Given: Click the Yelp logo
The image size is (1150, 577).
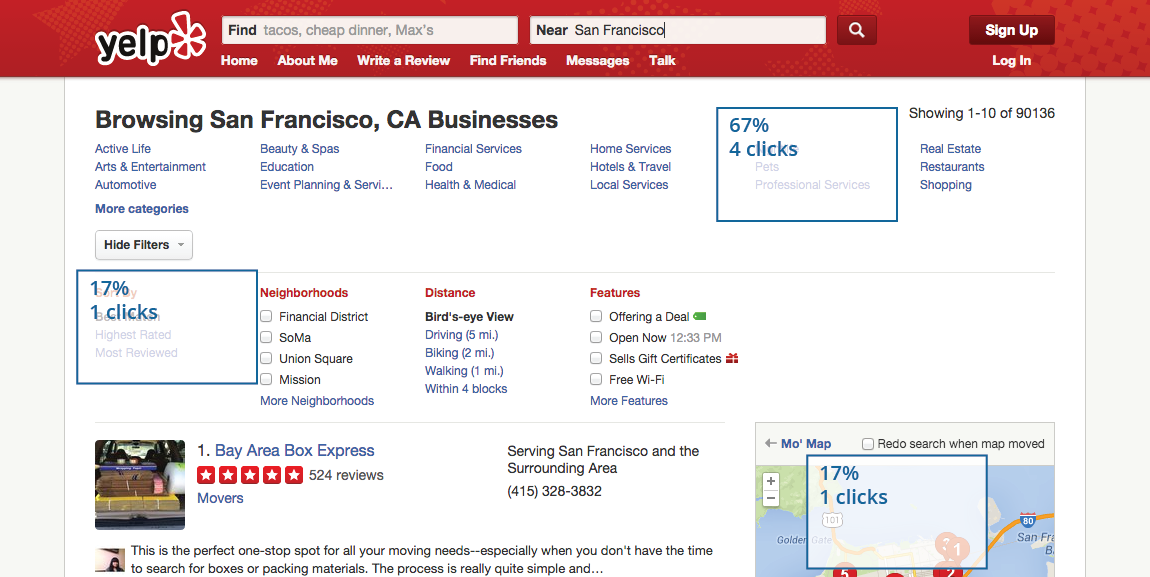Looking at the screenshot, I should point(150,38).
